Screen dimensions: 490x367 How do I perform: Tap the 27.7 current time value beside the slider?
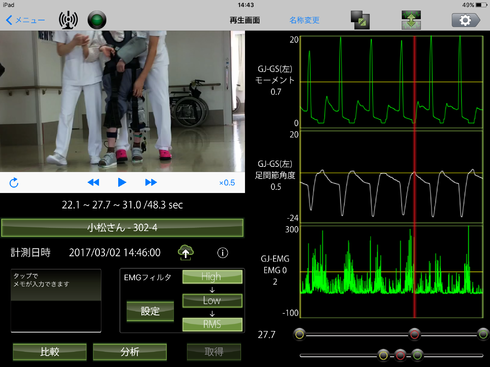[266, 334]
